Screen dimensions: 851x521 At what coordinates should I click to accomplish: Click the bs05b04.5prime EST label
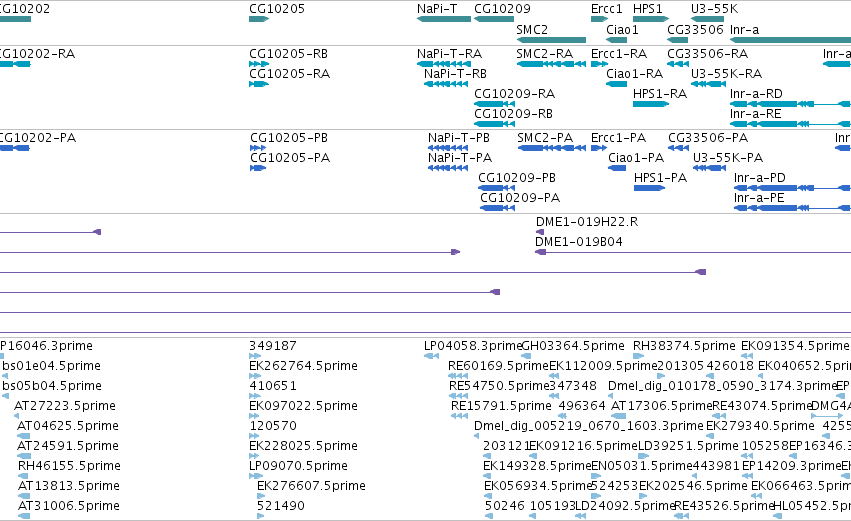(52, 386)
